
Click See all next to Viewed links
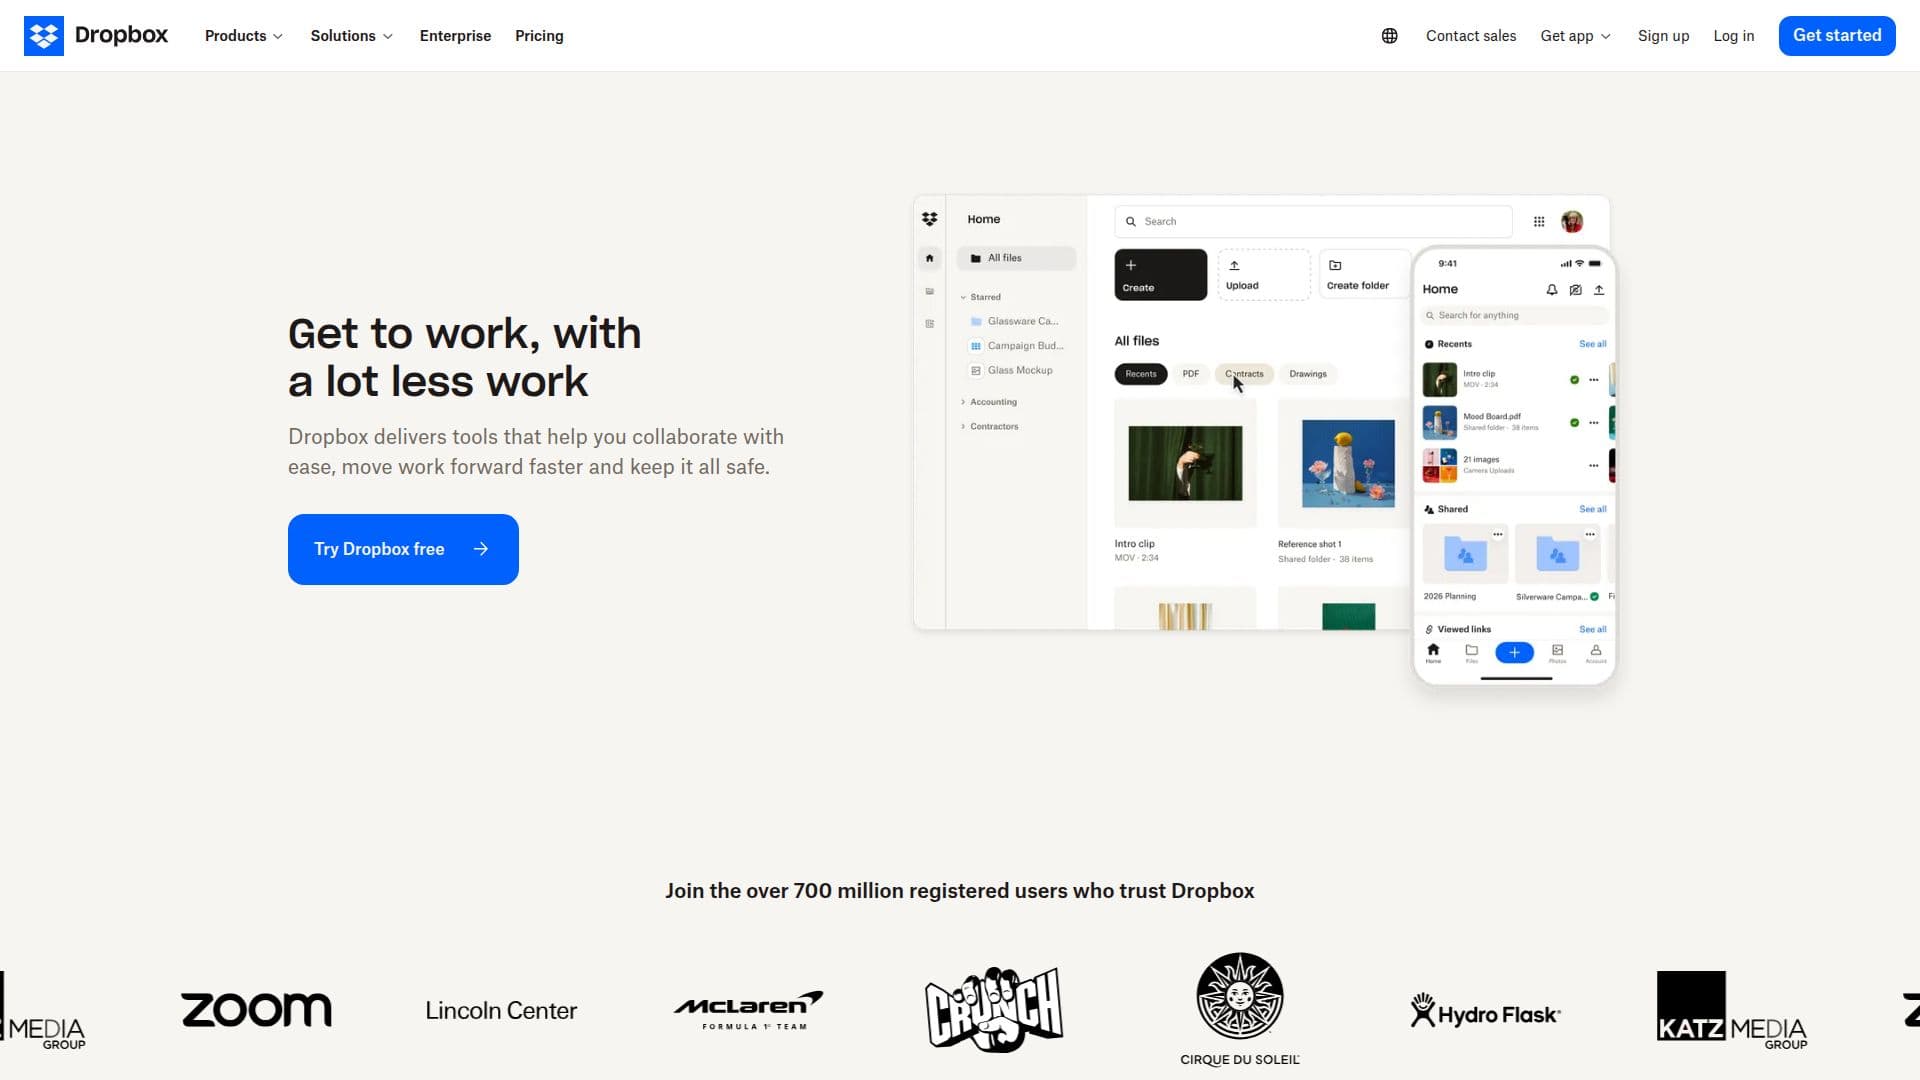(1593, 629)
